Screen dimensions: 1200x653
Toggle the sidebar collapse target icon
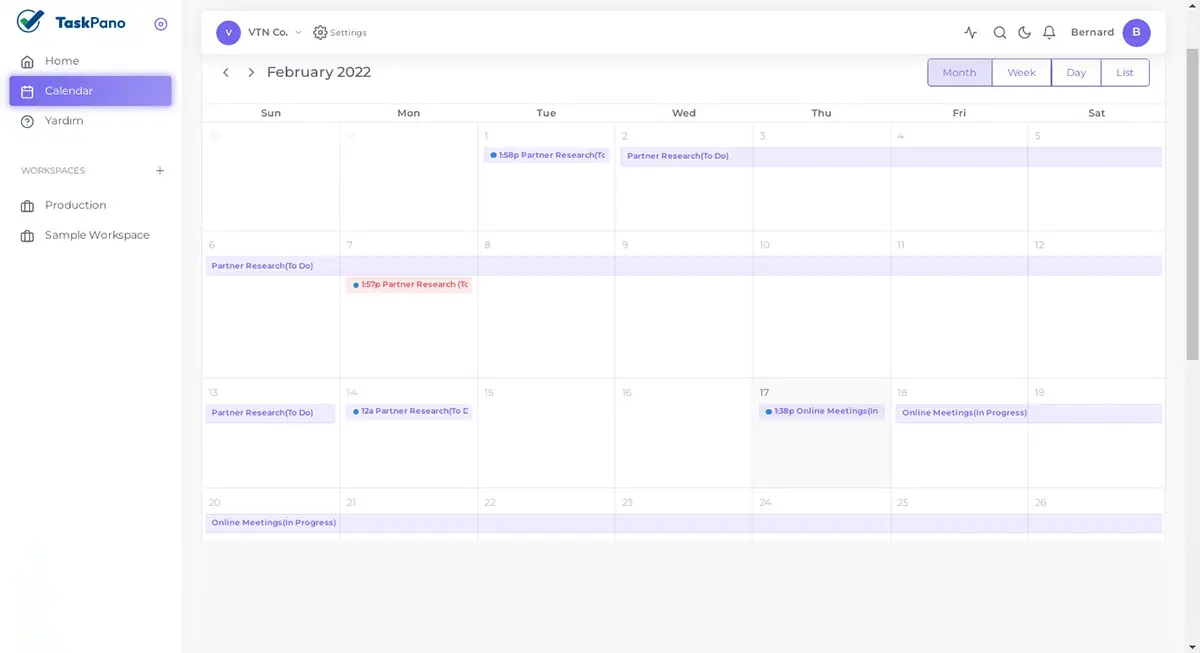point(161,24)
